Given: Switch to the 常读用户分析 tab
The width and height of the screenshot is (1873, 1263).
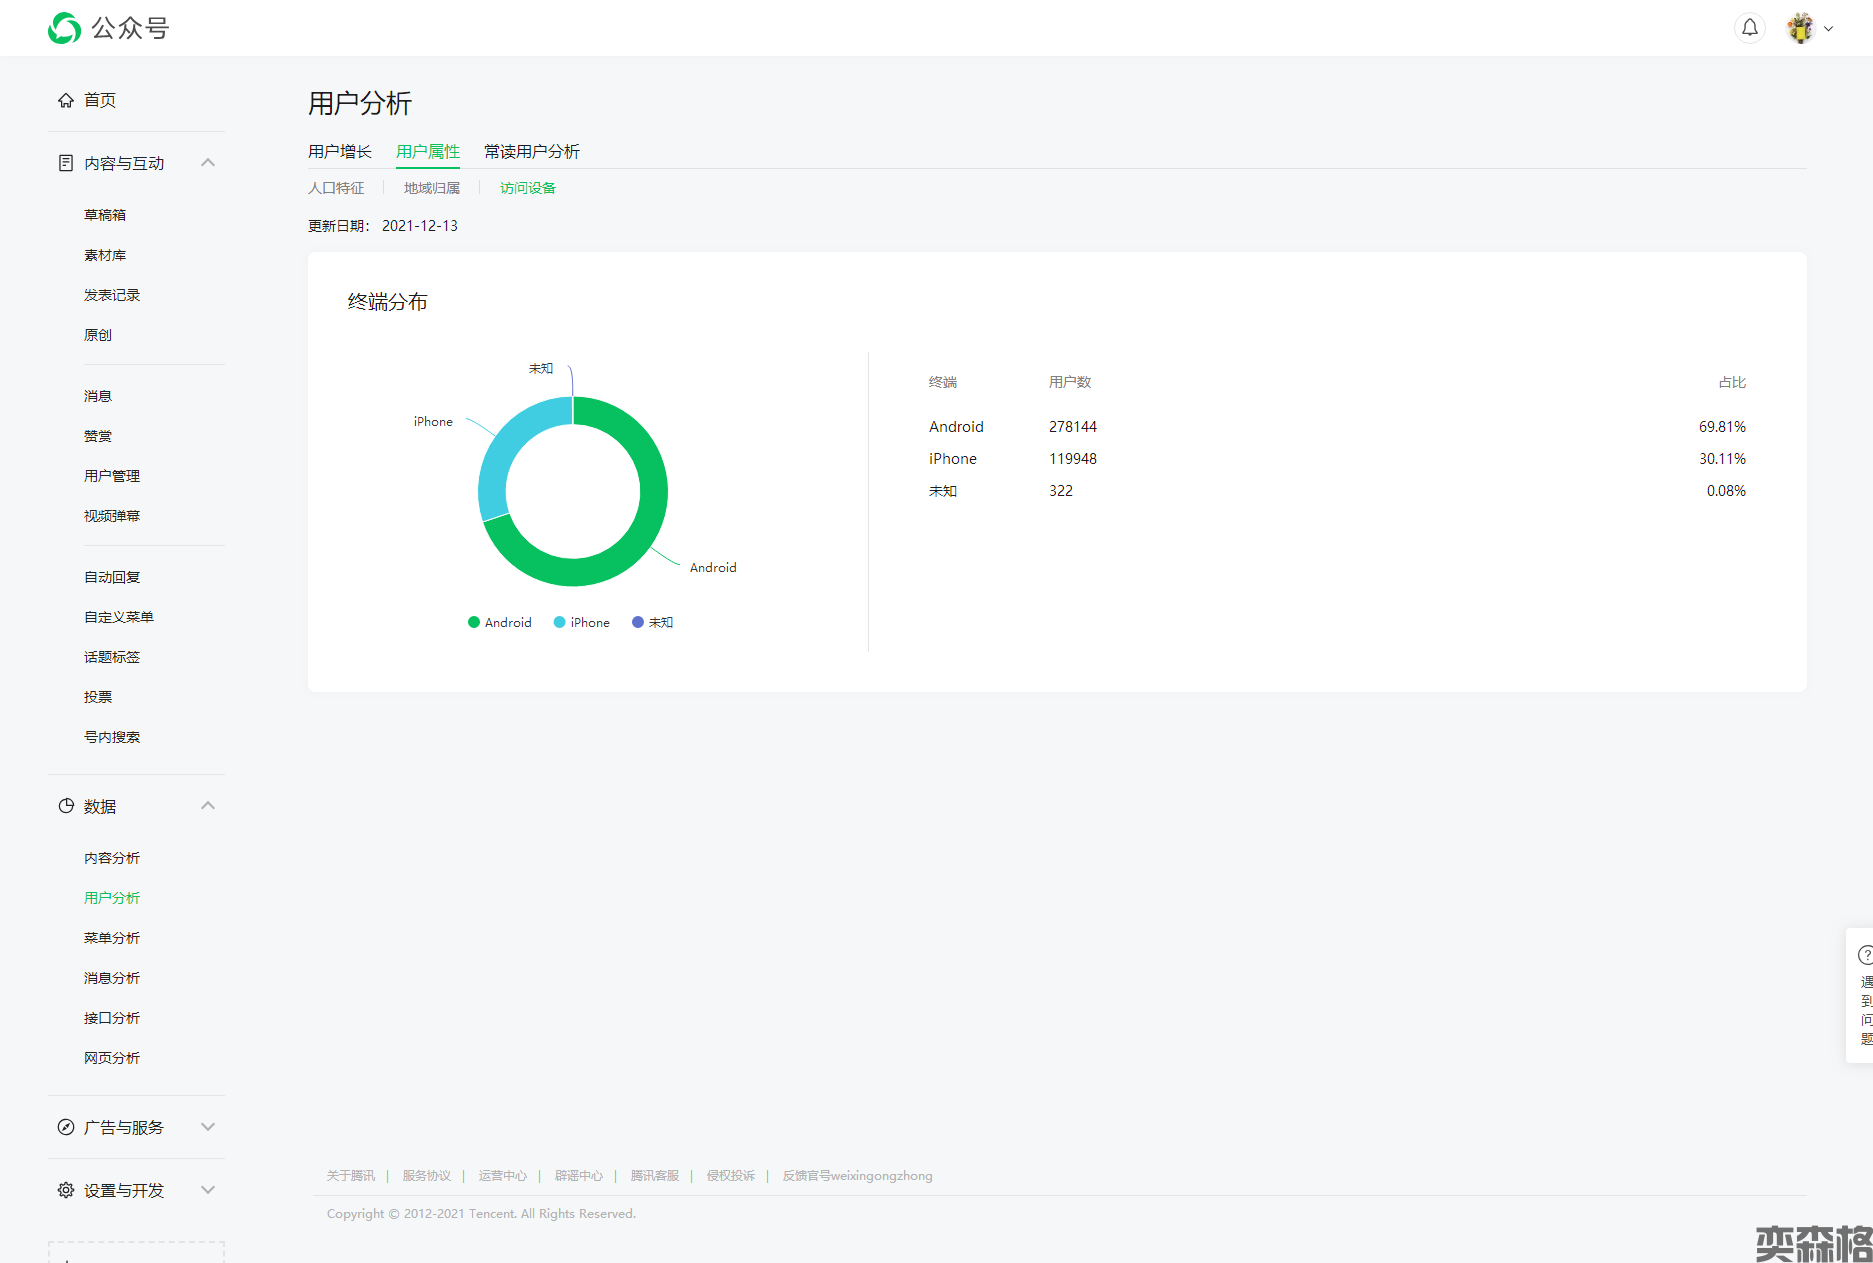Looking at the screenshot, I should (532, 151).
